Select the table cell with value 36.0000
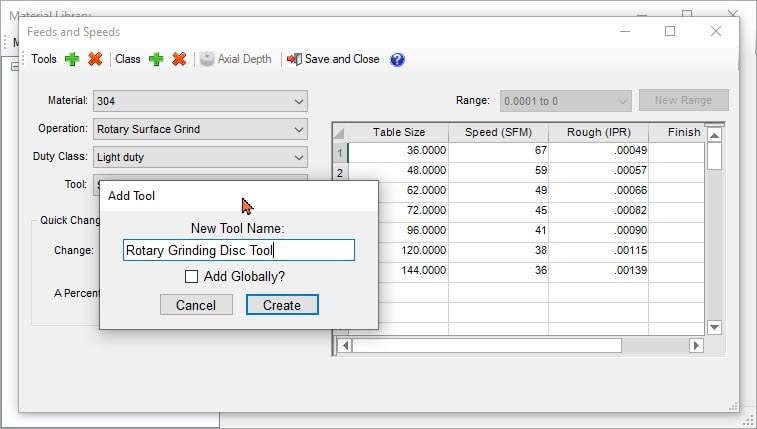 (x=398, y=151)
